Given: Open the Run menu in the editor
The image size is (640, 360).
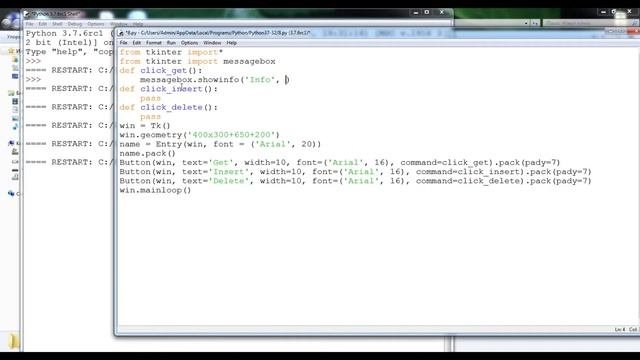Looking at the screenshot, I should 171,43.
